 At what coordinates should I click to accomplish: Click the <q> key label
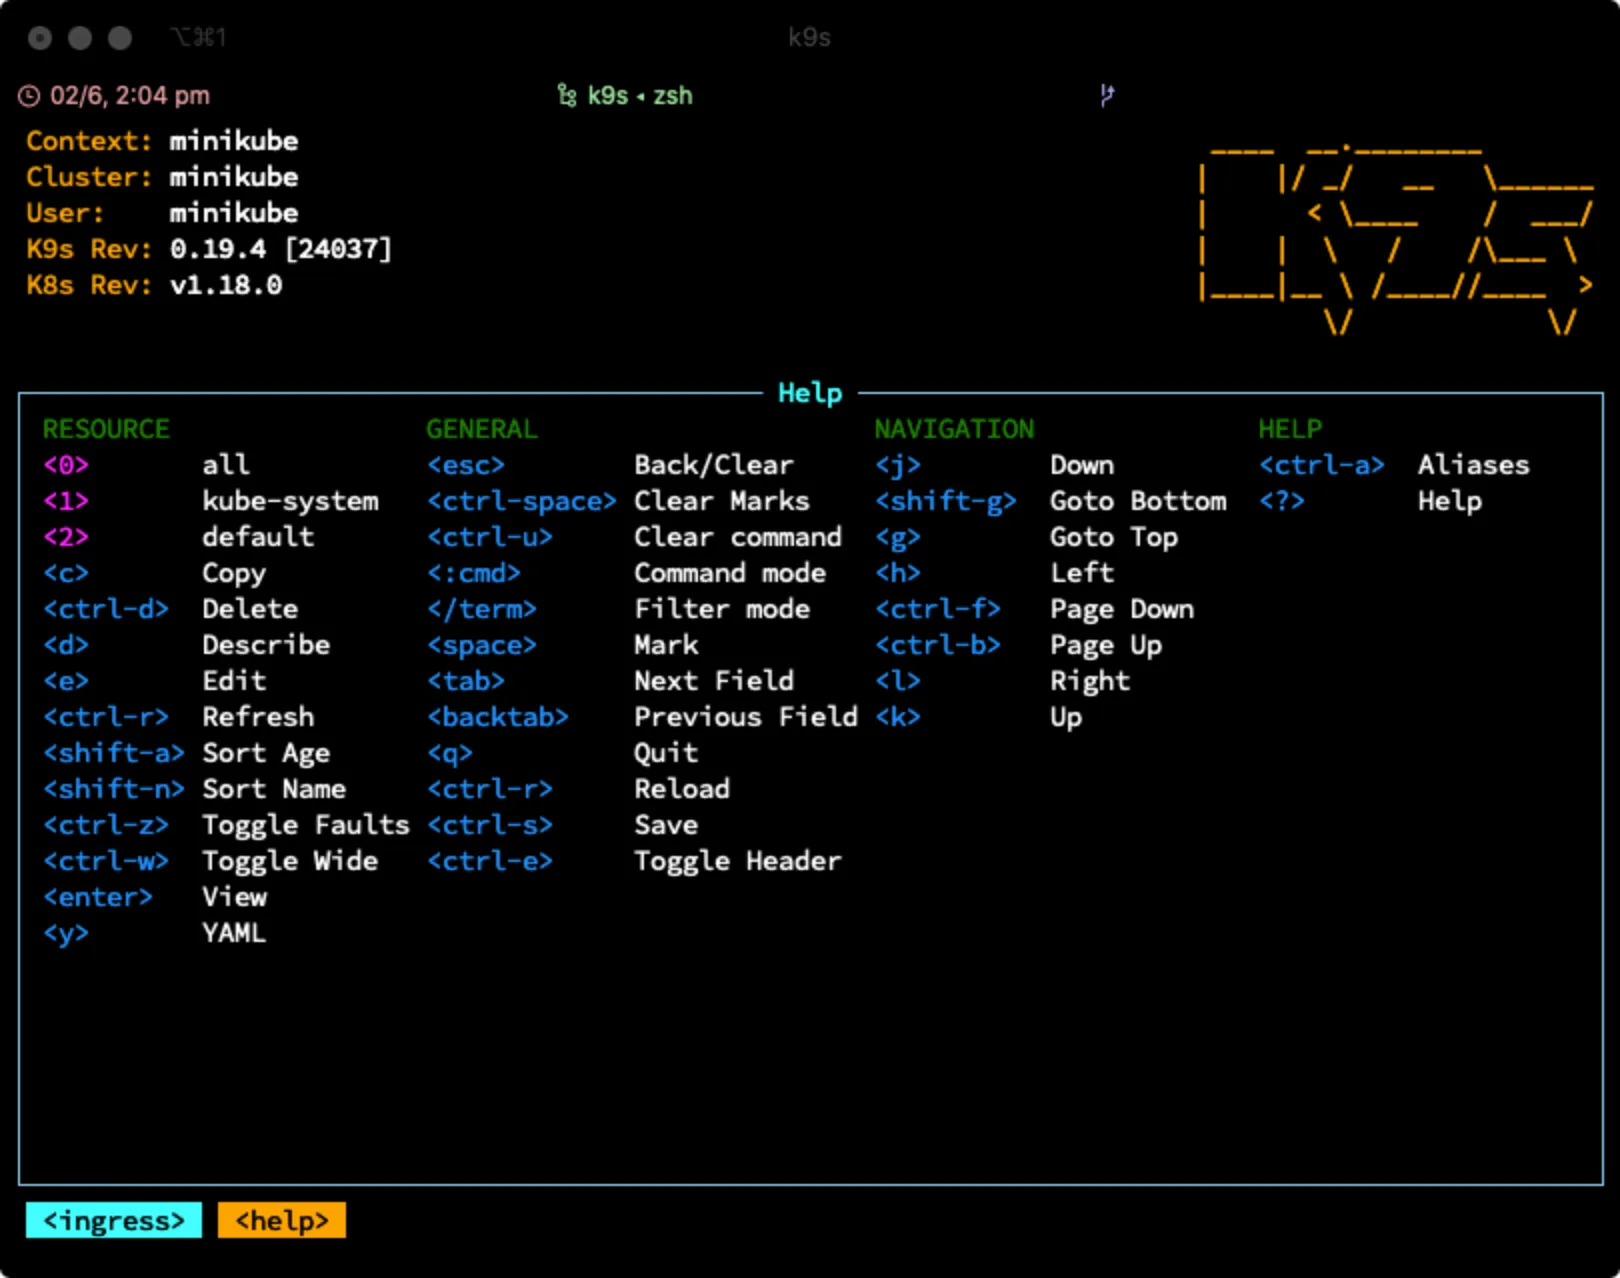450,753
